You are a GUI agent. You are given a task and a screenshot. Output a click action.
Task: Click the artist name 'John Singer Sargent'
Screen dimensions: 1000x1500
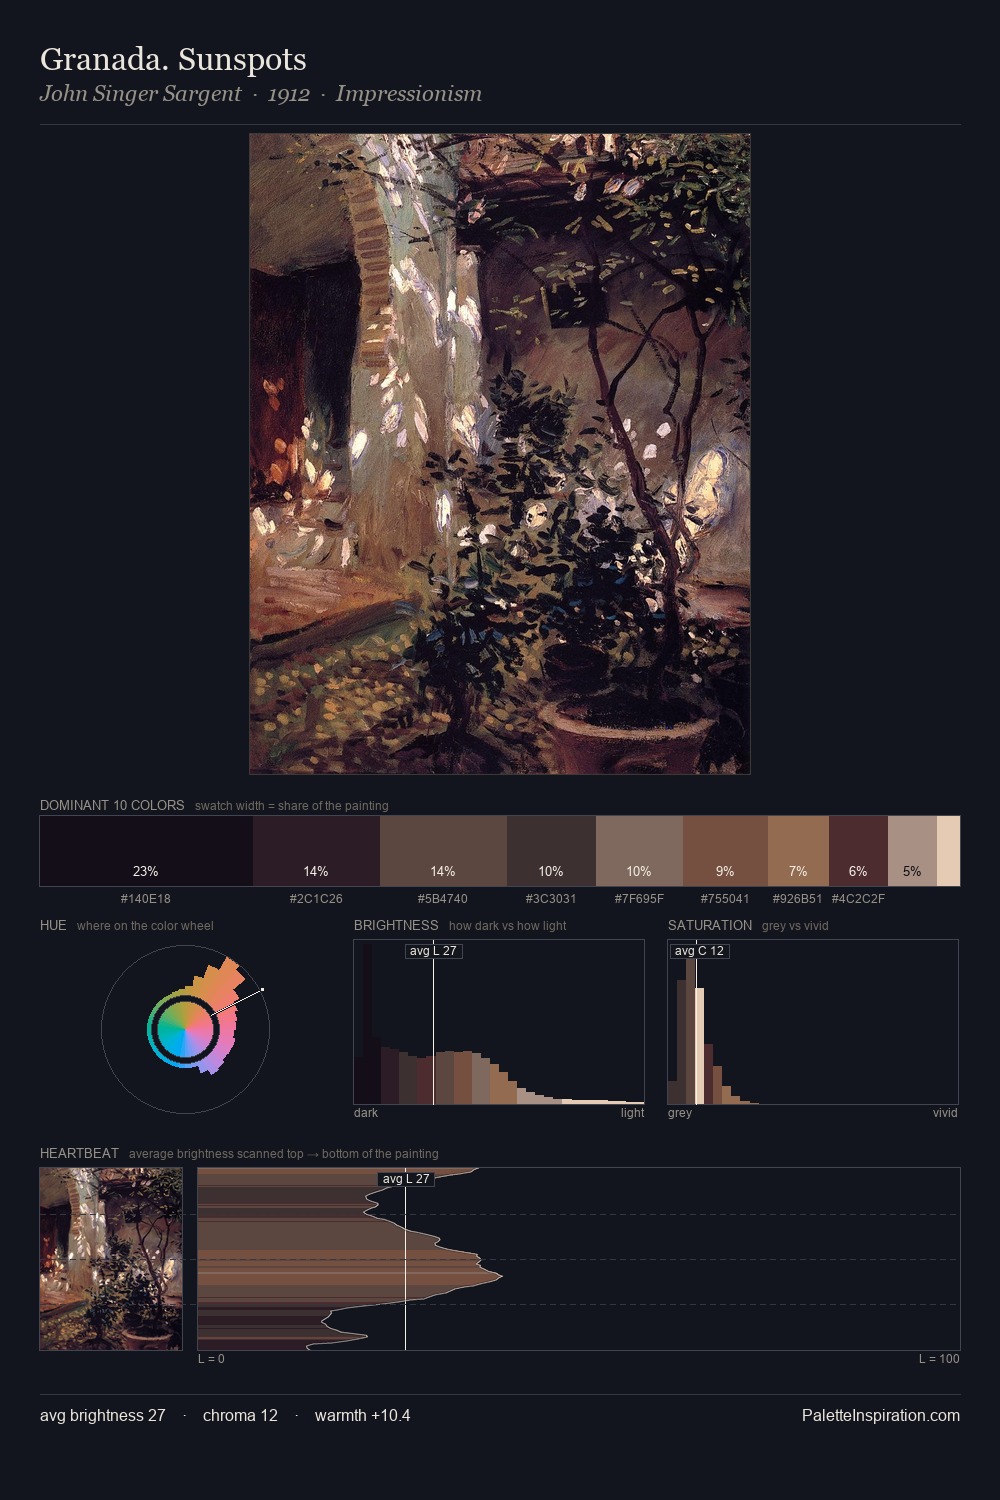140,94
